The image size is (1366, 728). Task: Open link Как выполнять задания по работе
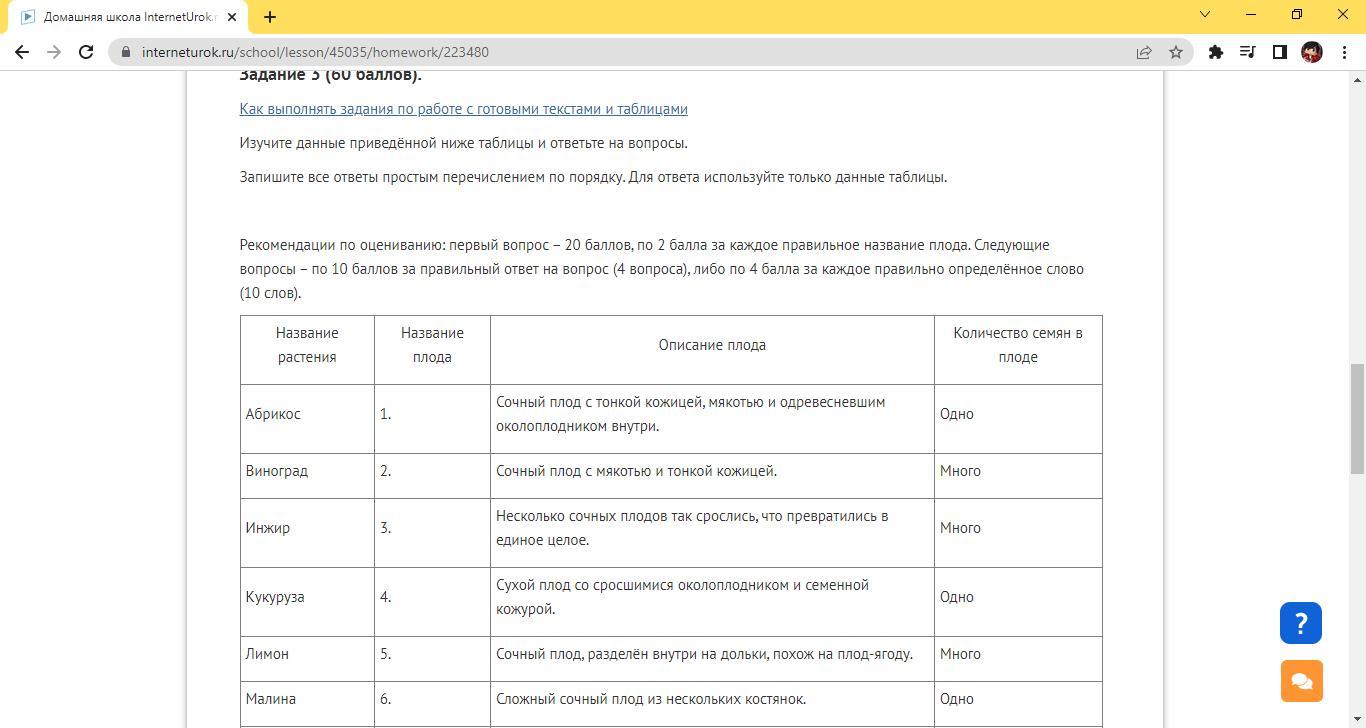(x=463, y=109)
